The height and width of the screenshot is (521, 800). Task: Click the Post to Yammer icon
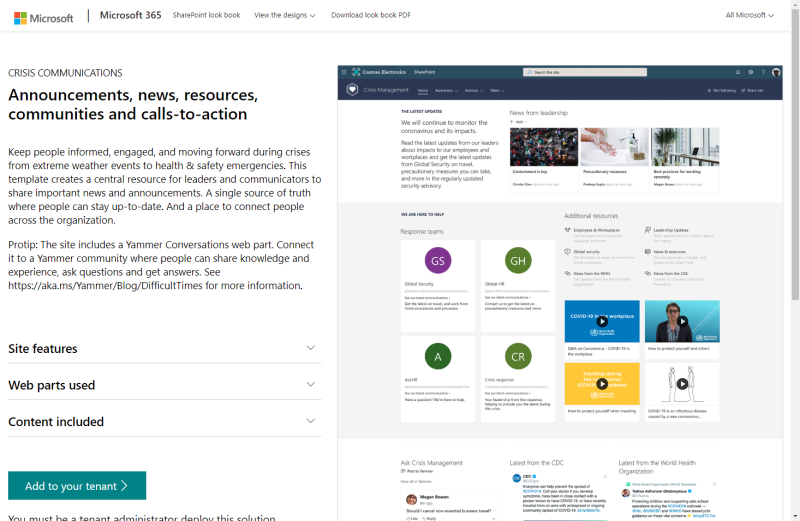point(403,471)
